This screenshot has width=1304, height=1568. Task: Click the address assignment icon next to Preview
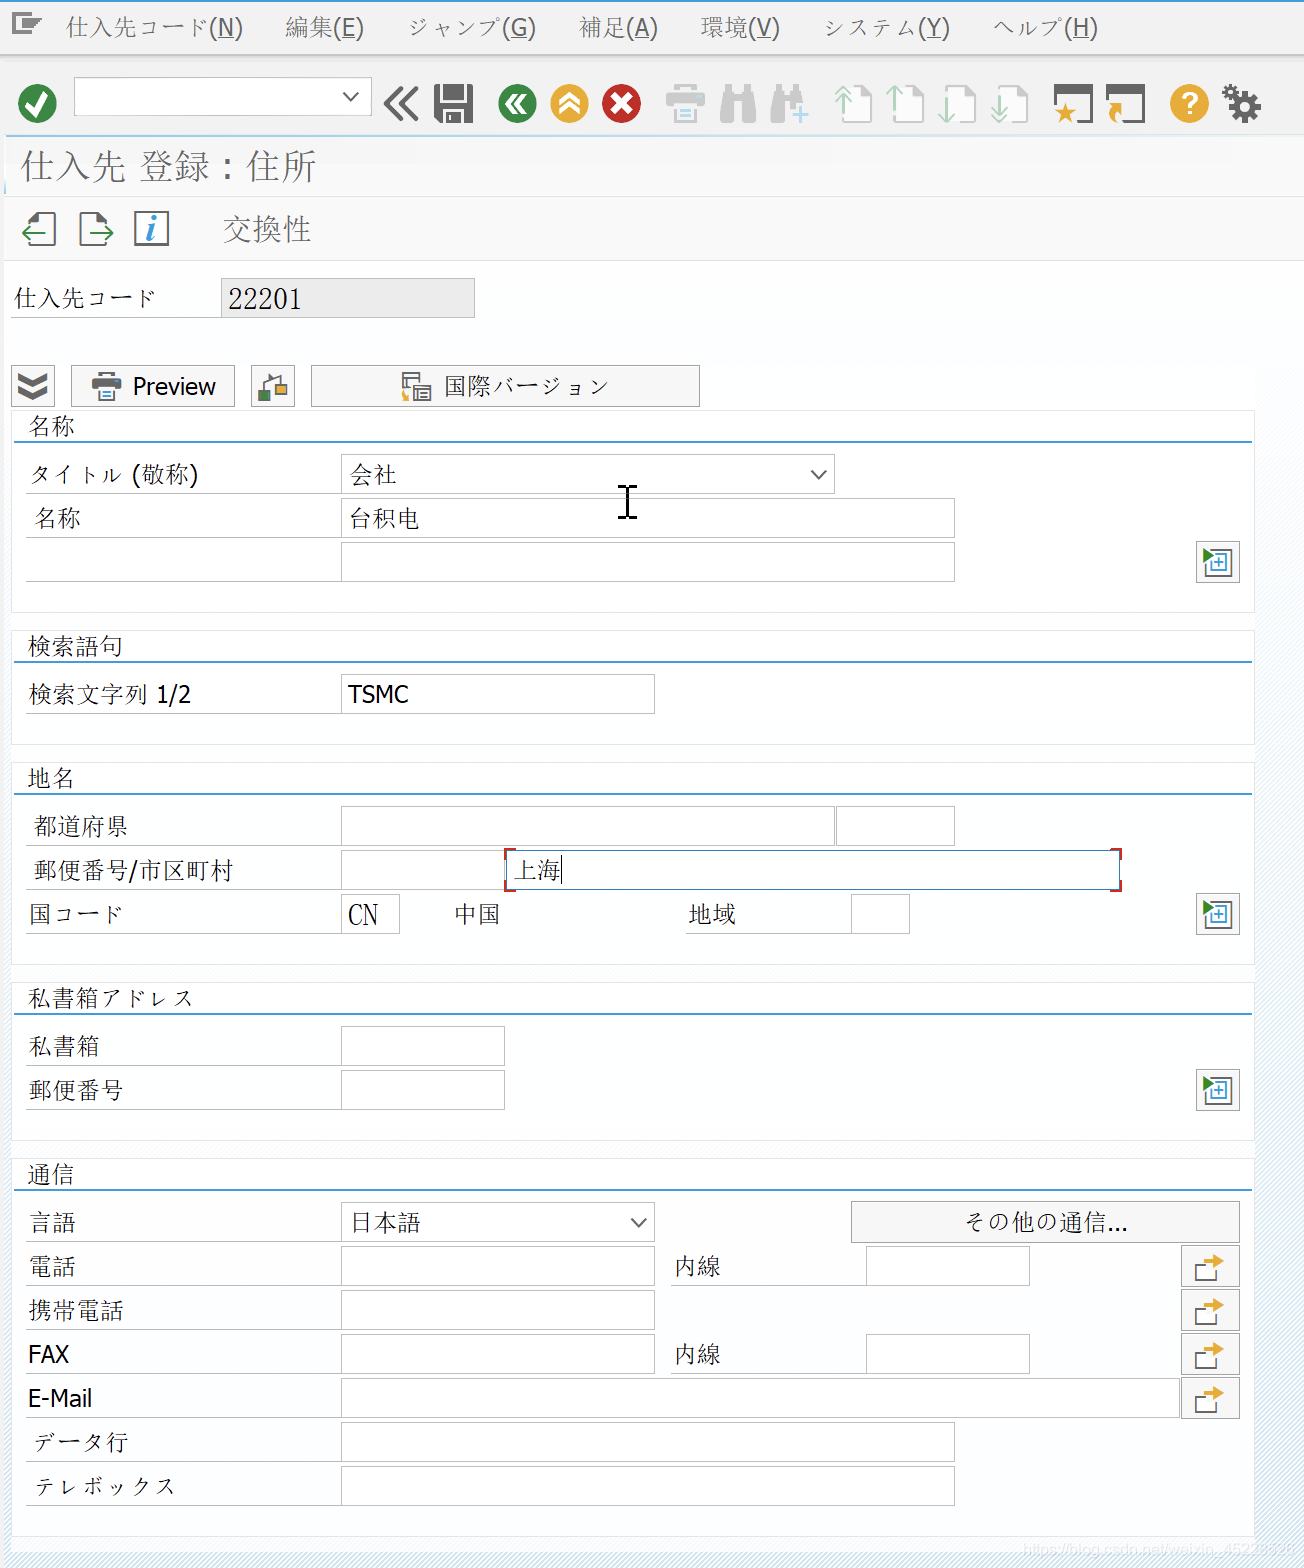(x=272, y=386)
